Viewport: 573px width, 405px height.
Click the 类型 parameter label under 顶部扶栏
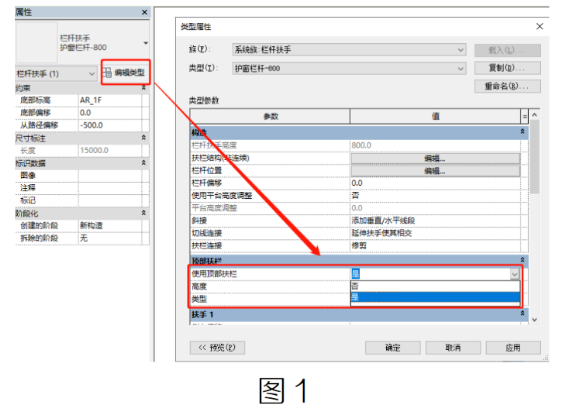(199, 299)
